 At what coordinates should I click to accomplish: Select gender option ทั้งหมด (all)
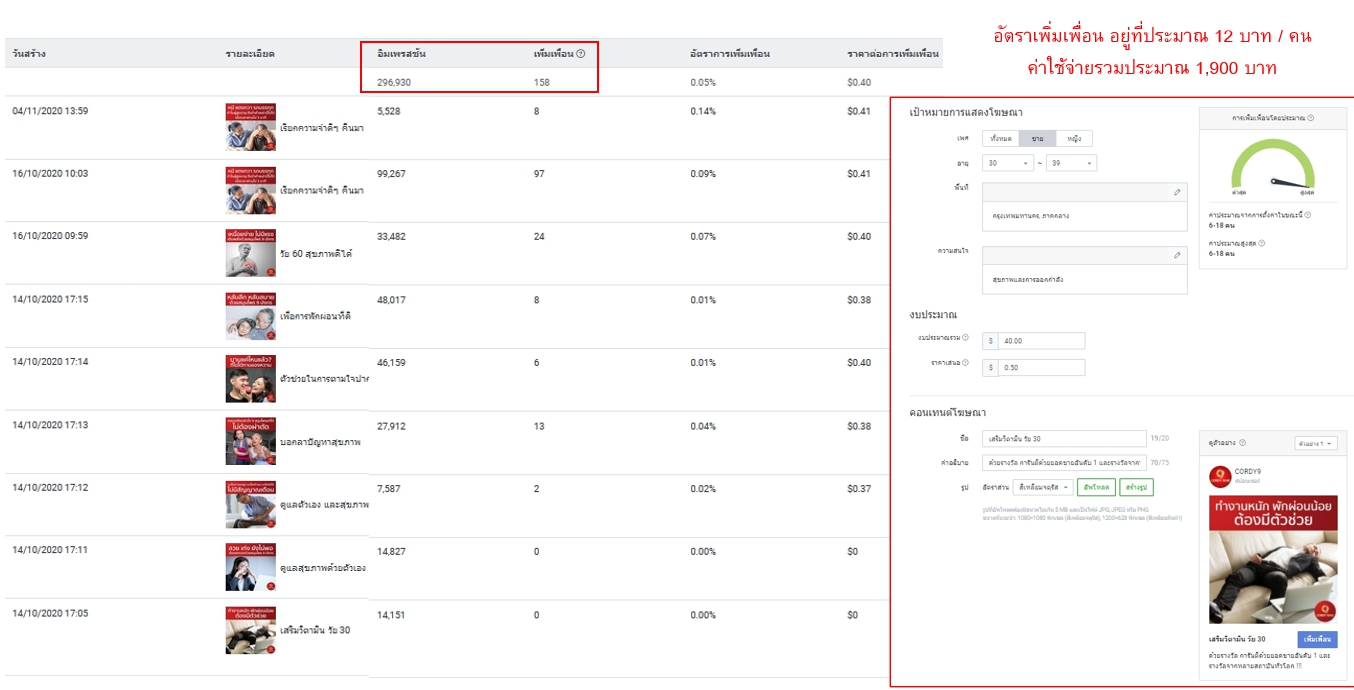(1000, 139)
